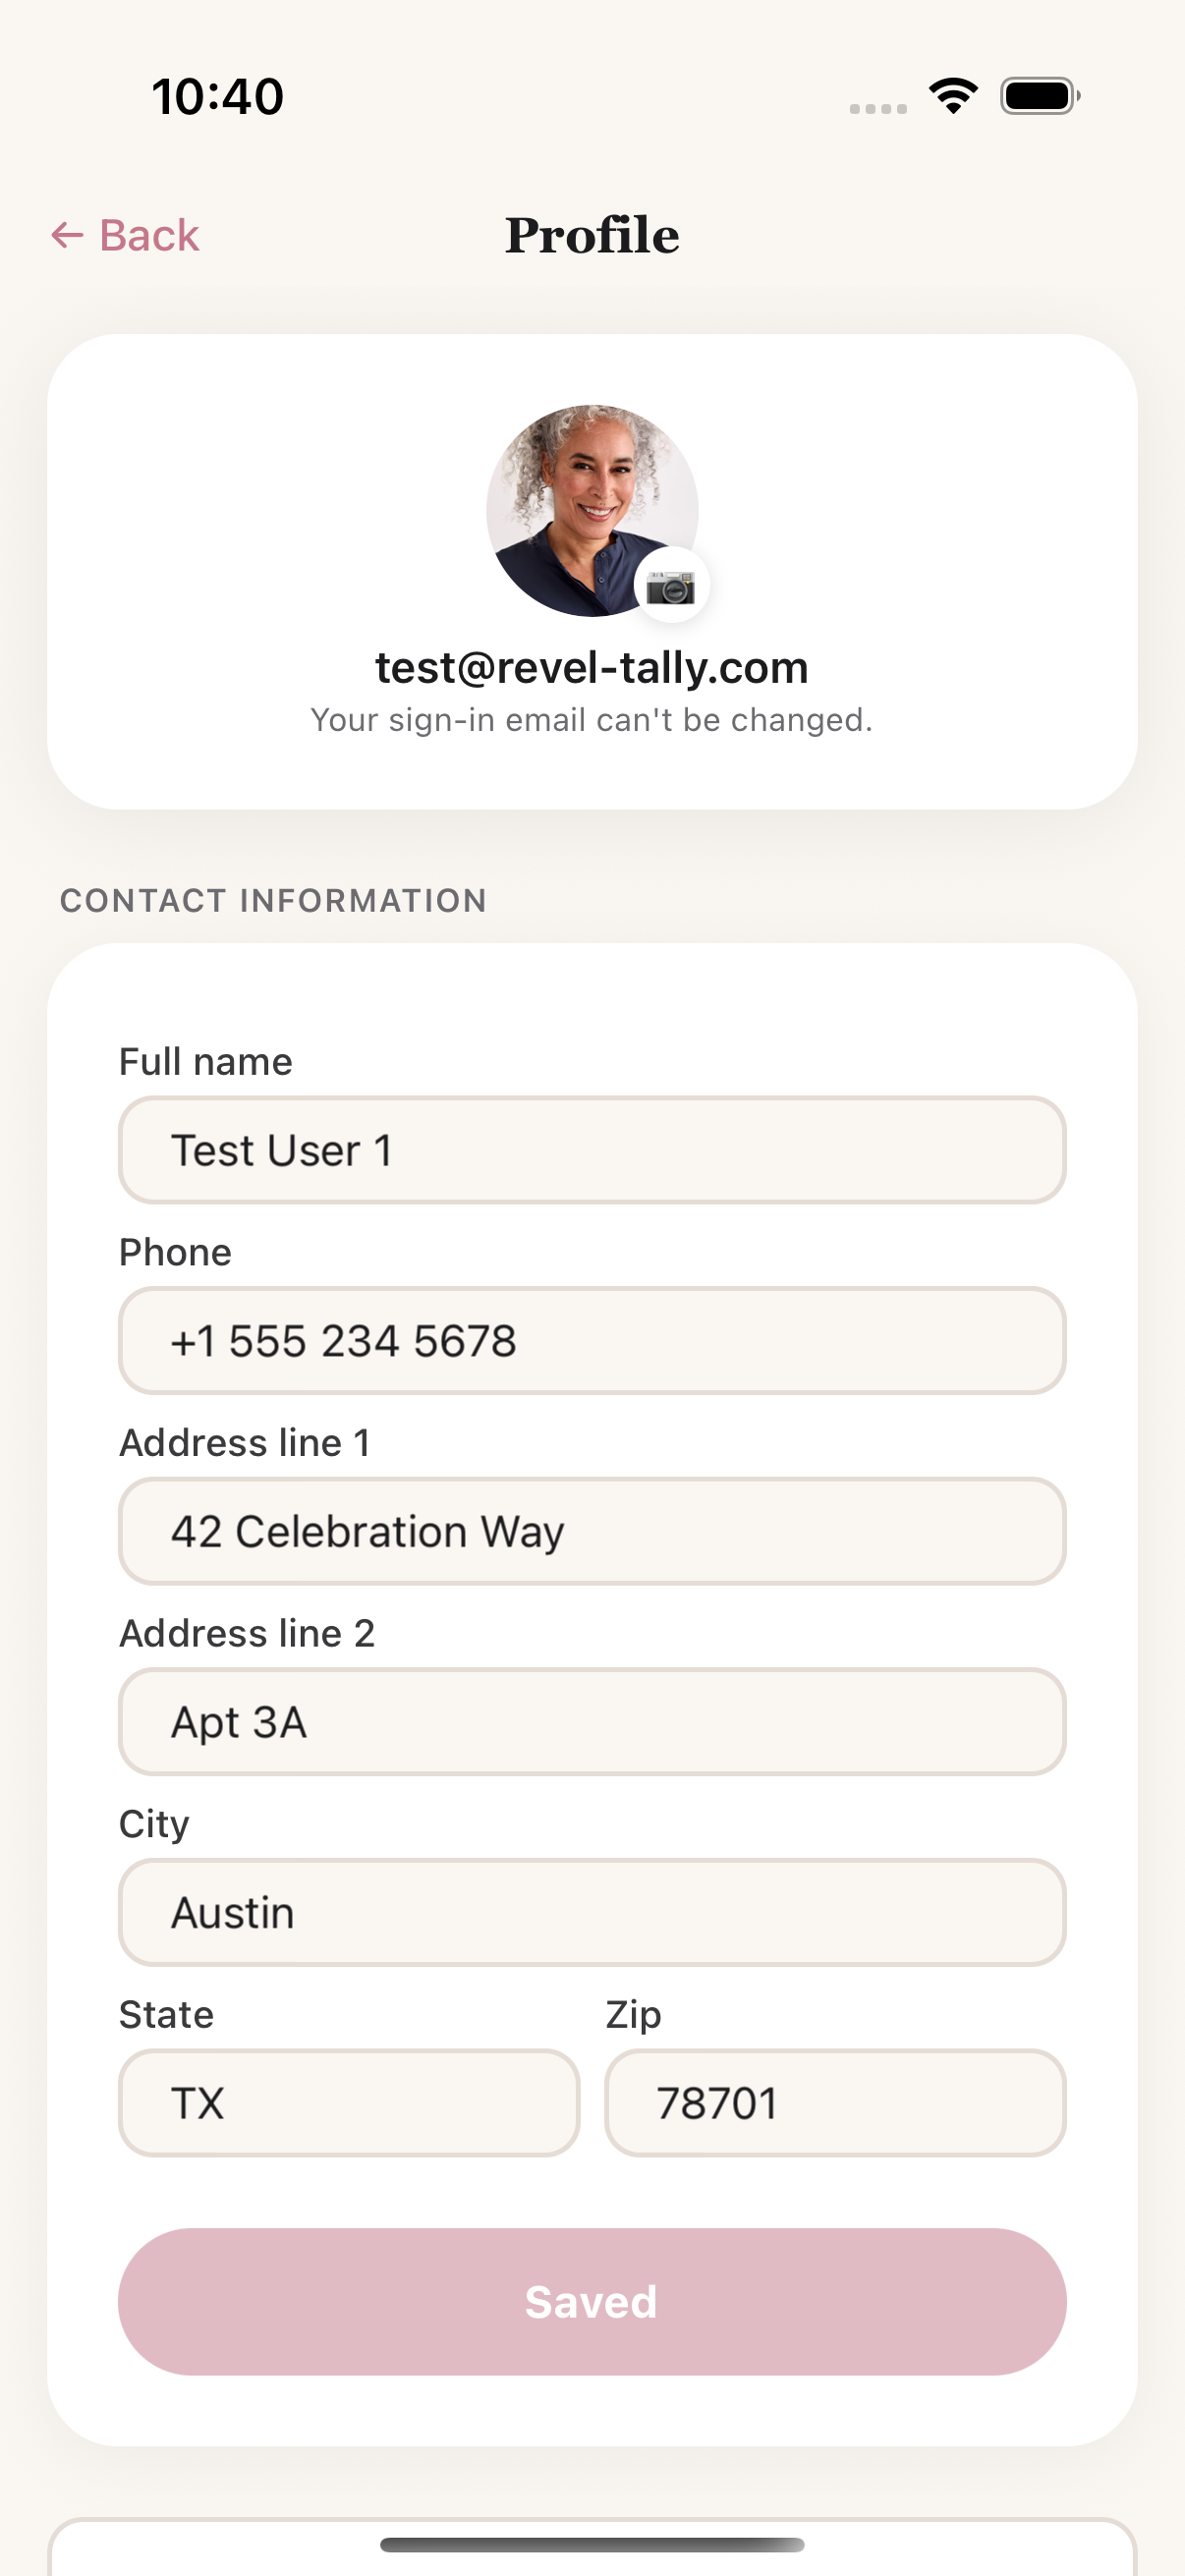1185x2576 pixels.
Task: Select the Zip field showing 78701
Action: [835, 2102]
